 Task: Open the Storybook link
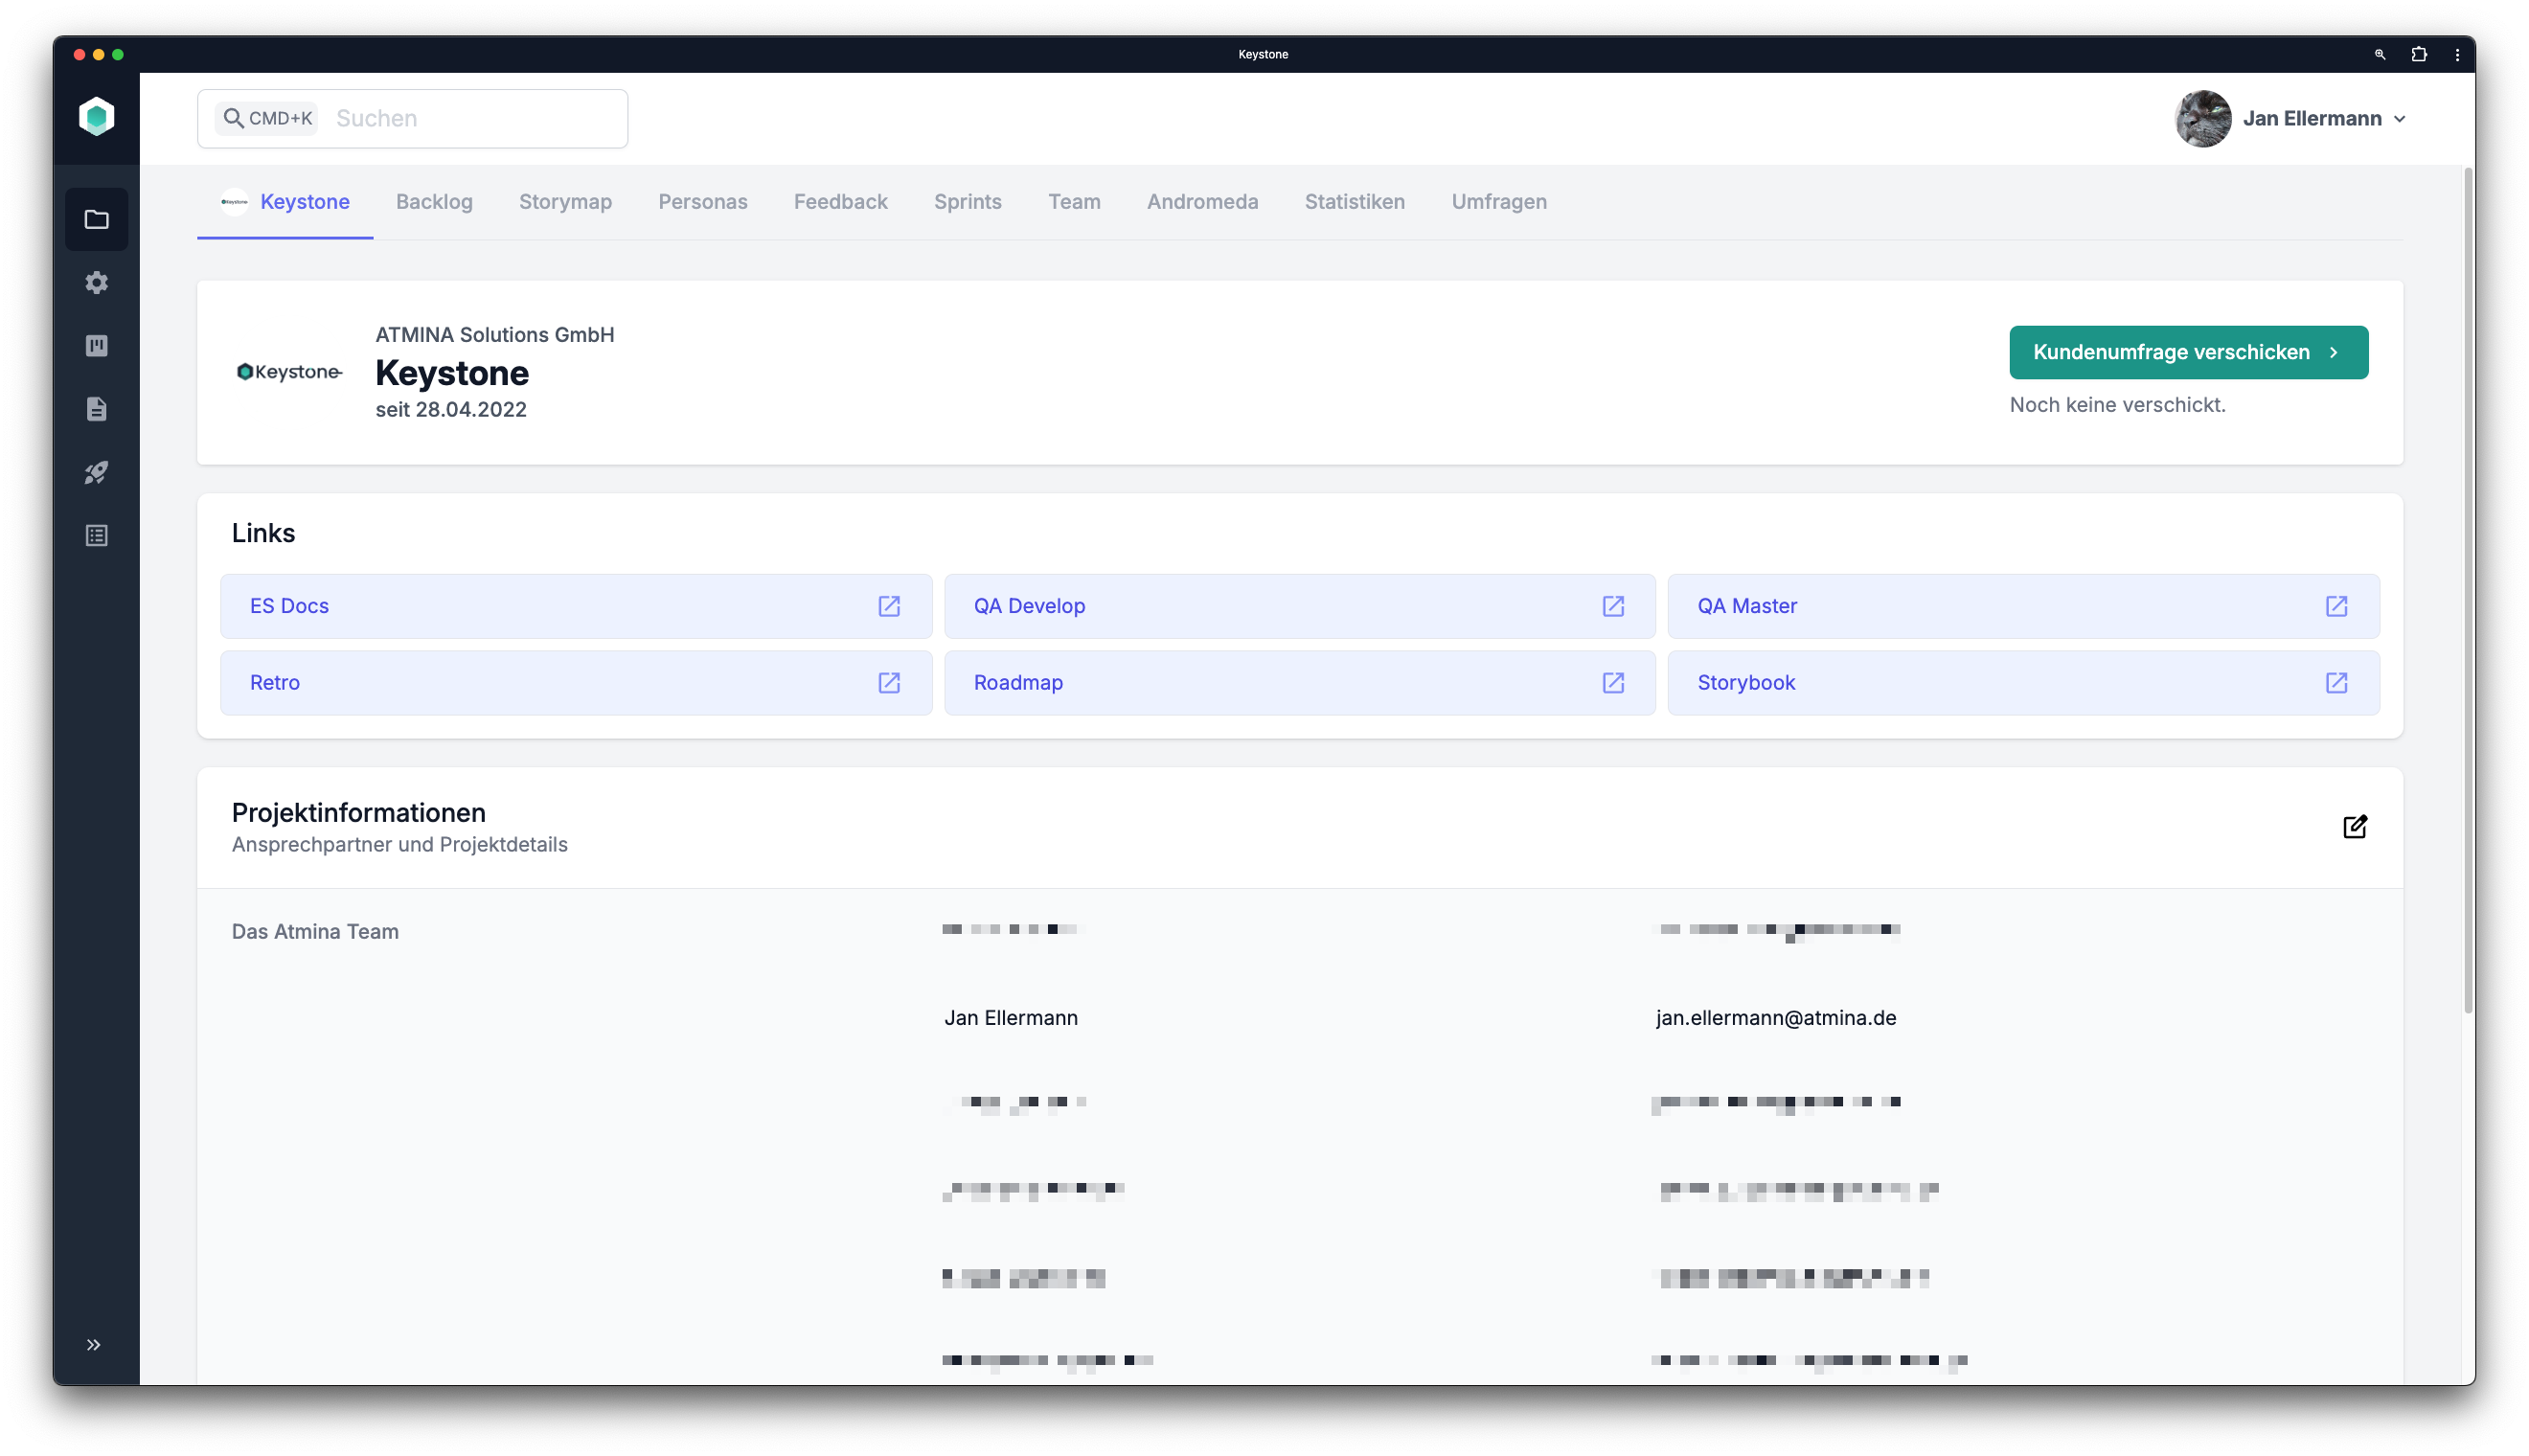2023,683
